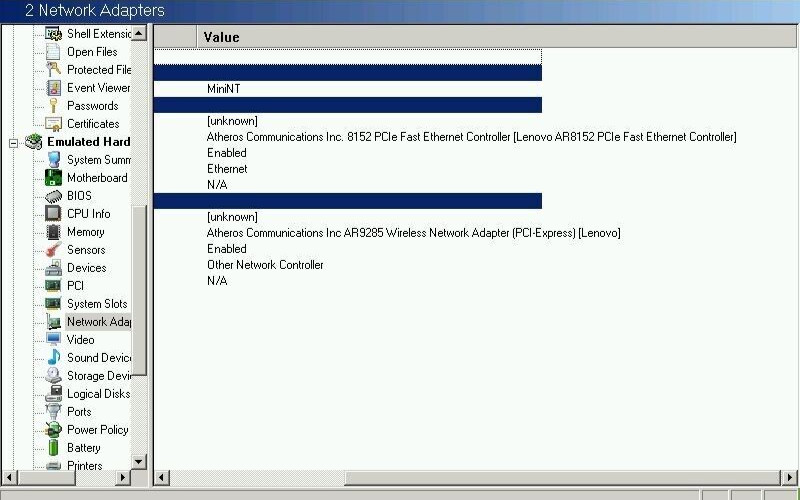Open the CPU Info tree entry
Image resolution: width=800 pixels, height=500 pixels.
88,214
